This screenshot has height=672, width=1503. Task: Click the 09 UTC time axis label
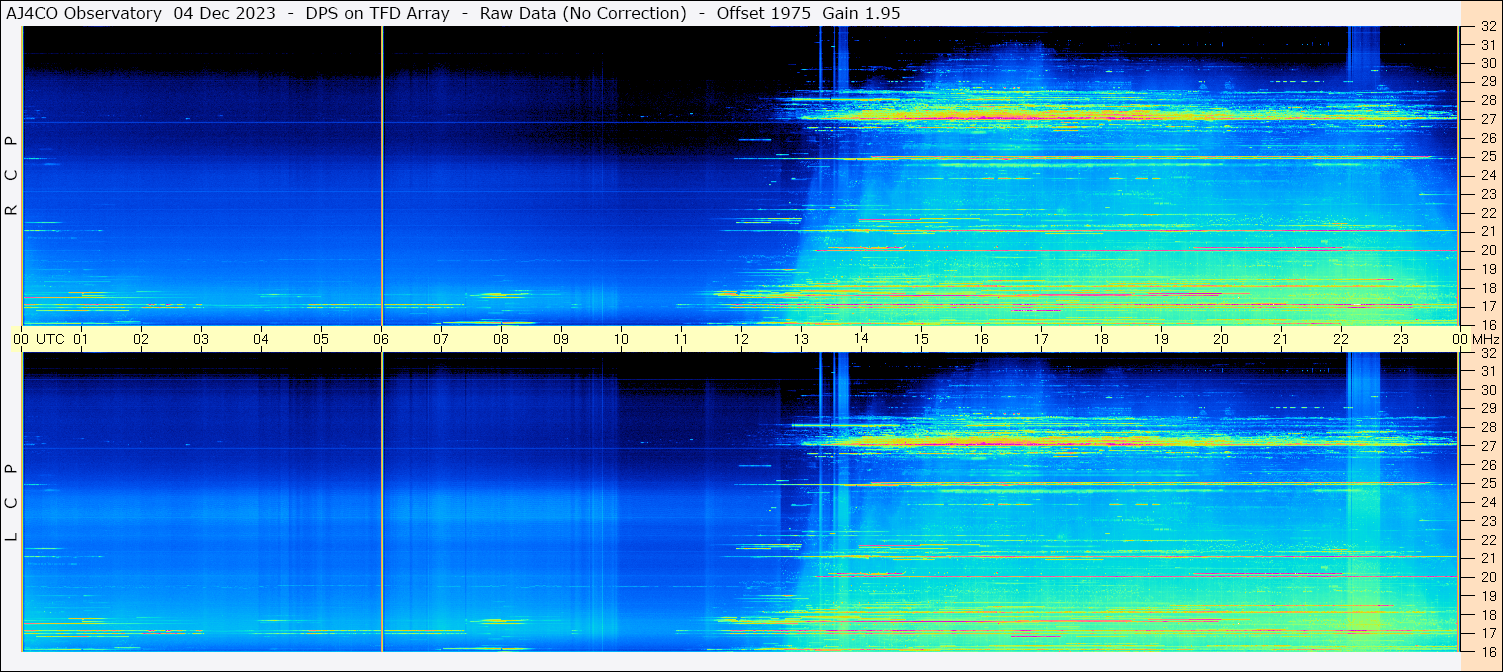point(561,339)
